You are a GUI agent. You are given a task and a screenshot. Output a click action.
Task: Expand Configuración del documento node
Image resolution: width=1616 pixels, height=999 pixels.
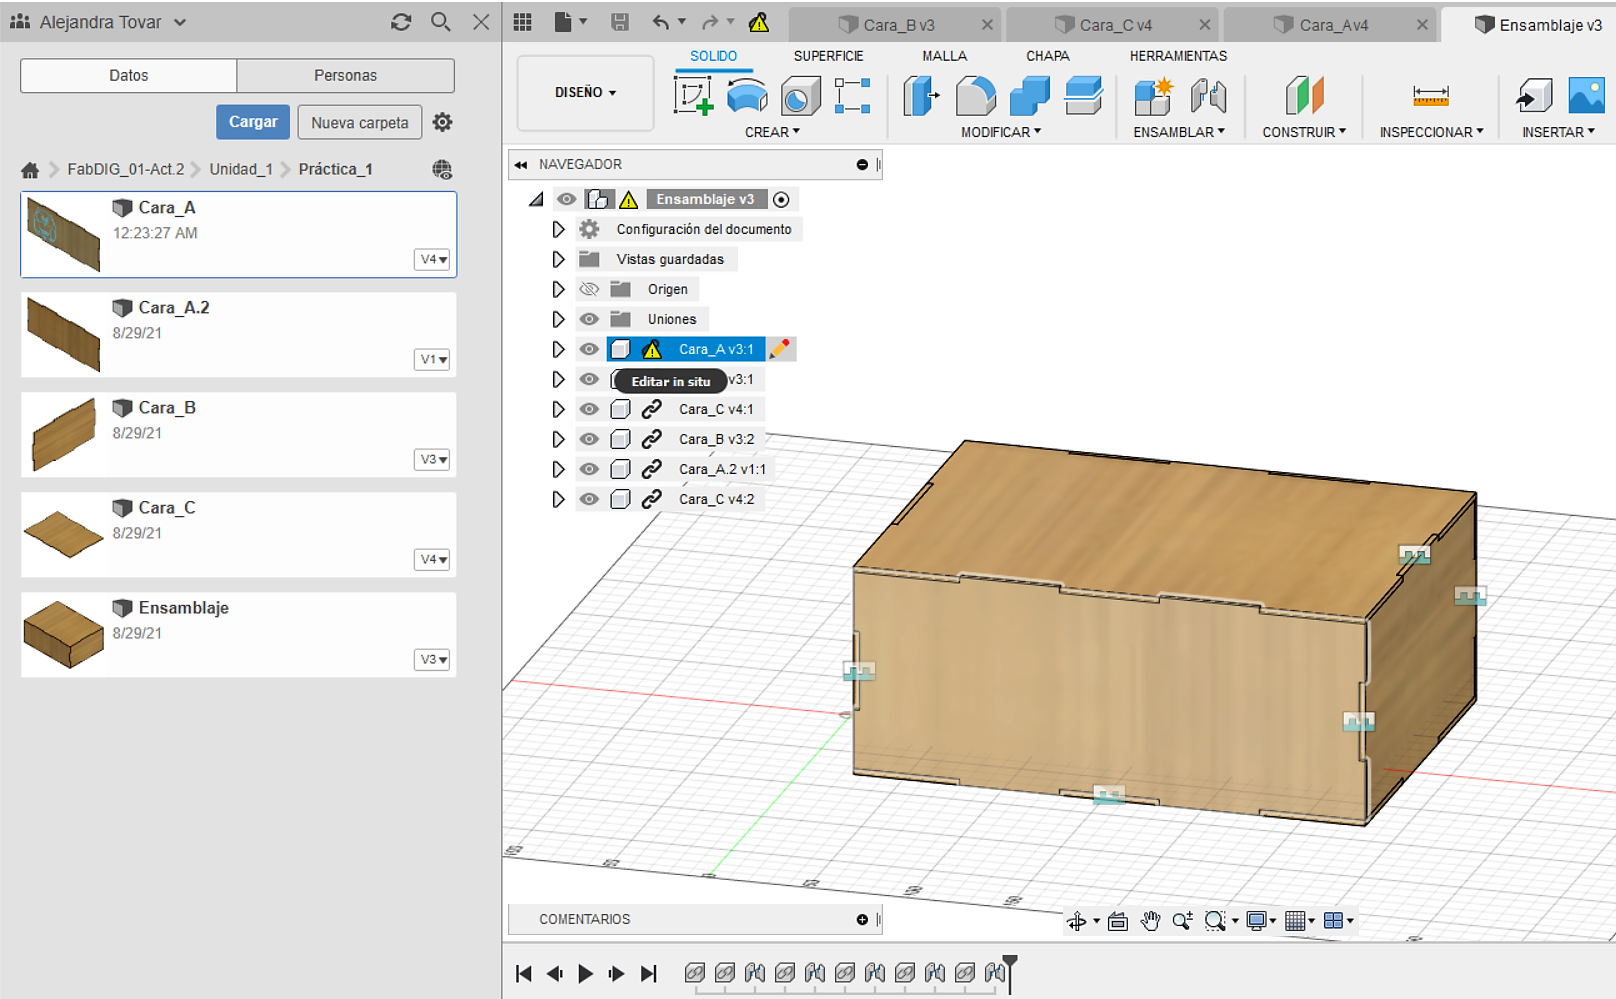558,229
